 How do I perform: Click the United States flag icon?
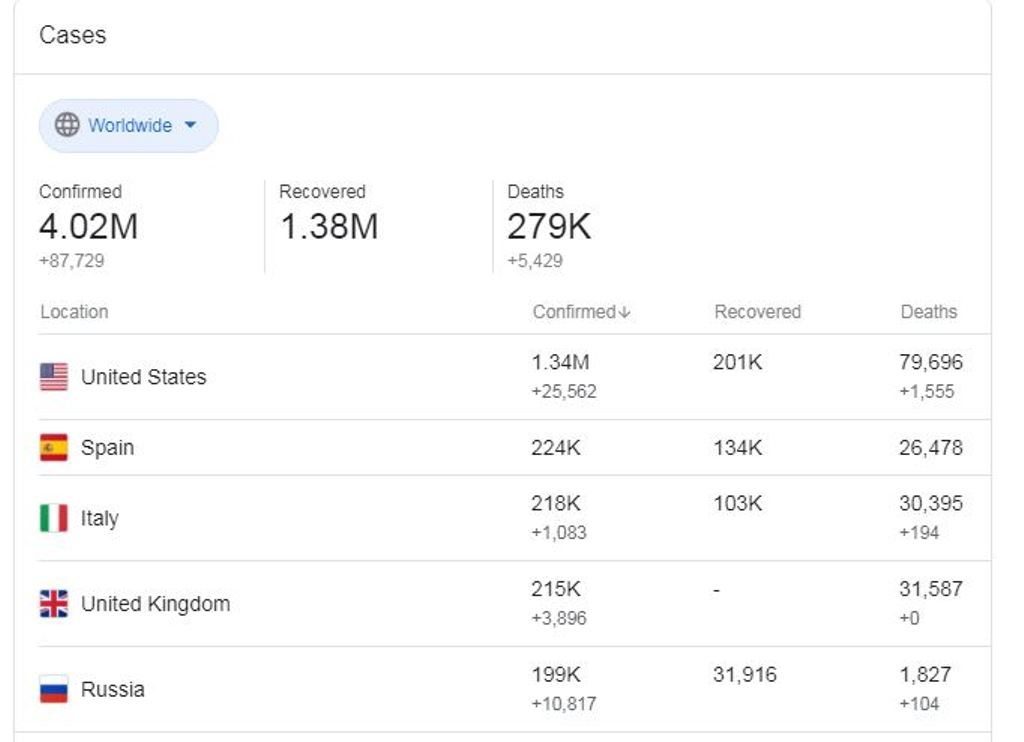coord(54,377)
